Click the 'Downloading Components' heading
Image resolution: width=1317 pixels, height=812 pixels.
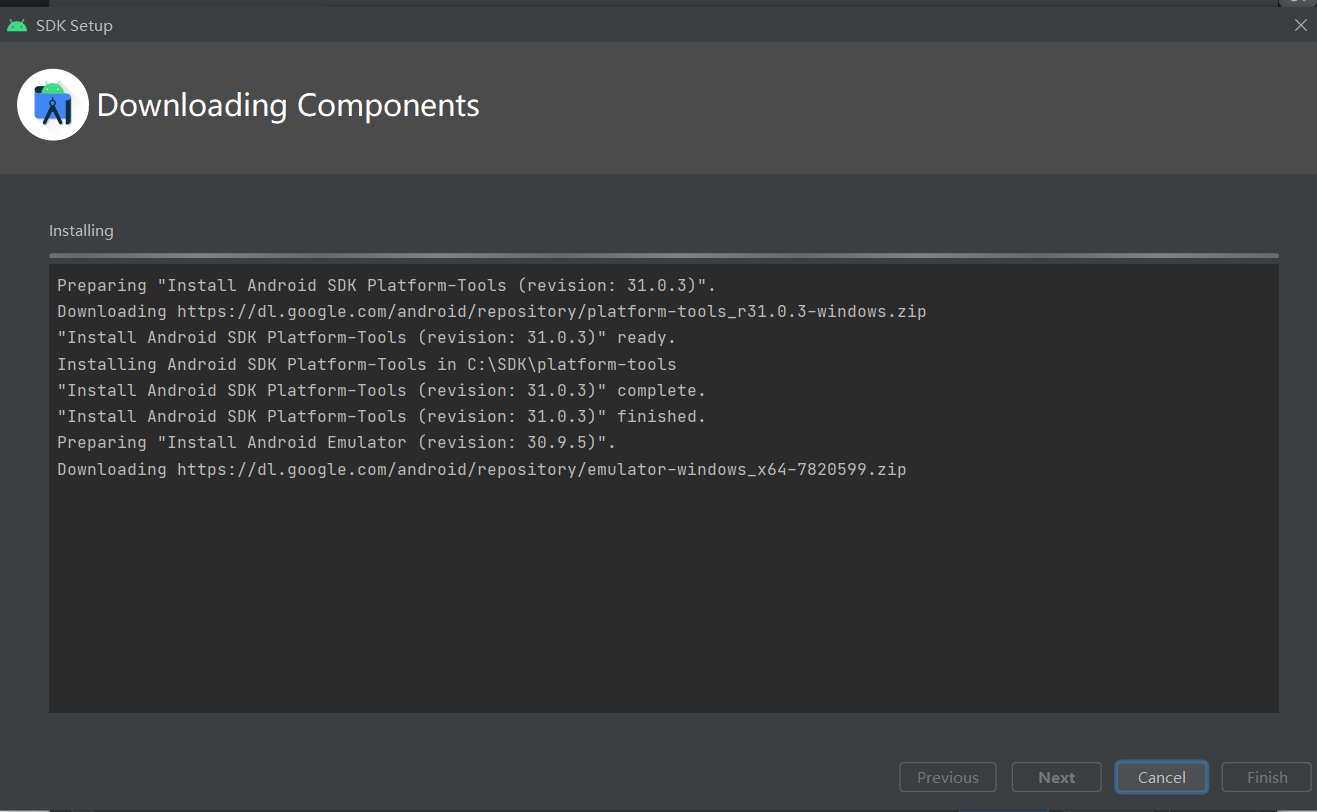288,105
